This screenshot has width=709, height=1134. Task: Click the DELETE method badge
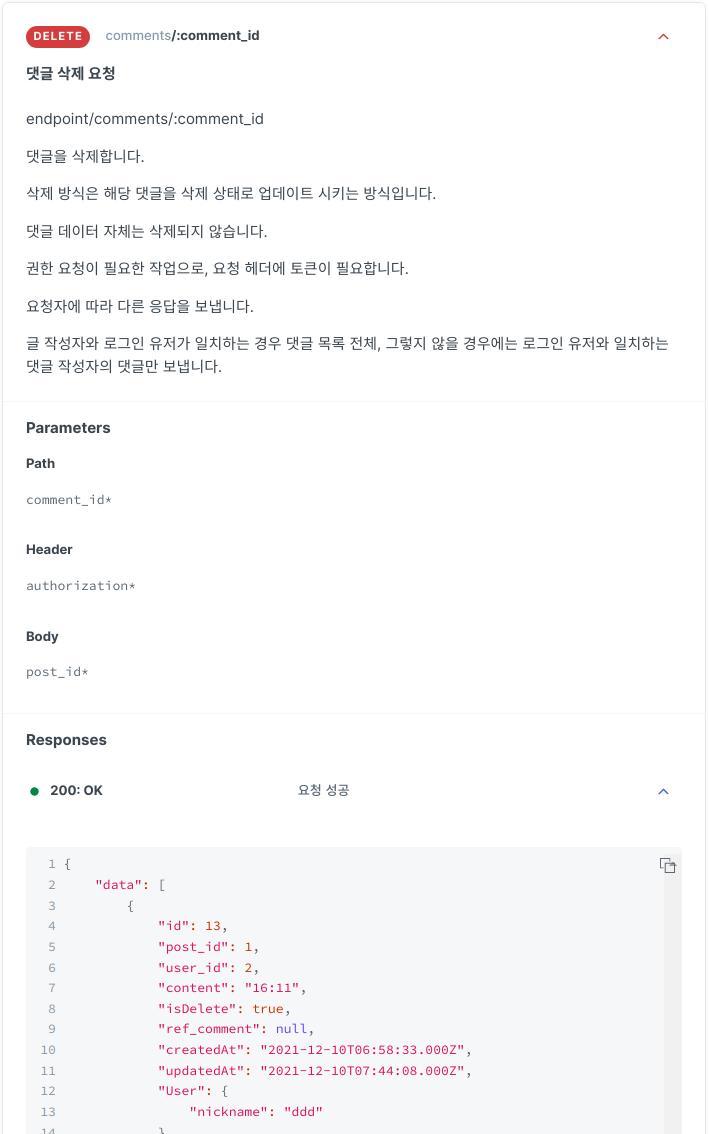click(x=57, y=36)
